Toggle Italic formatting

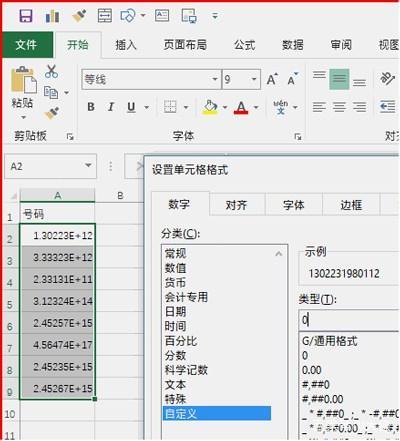111,107
